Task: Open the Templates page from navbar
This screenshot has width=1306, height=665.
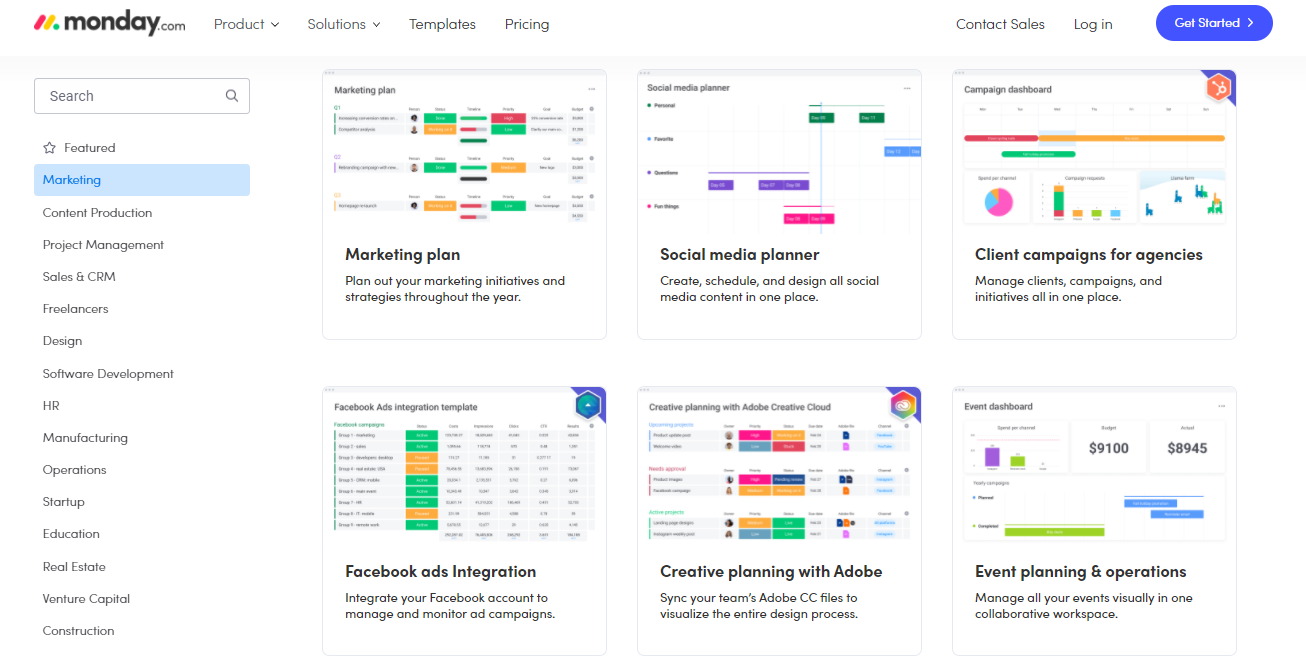Action: pyautogui.click(x=442, y=24)
